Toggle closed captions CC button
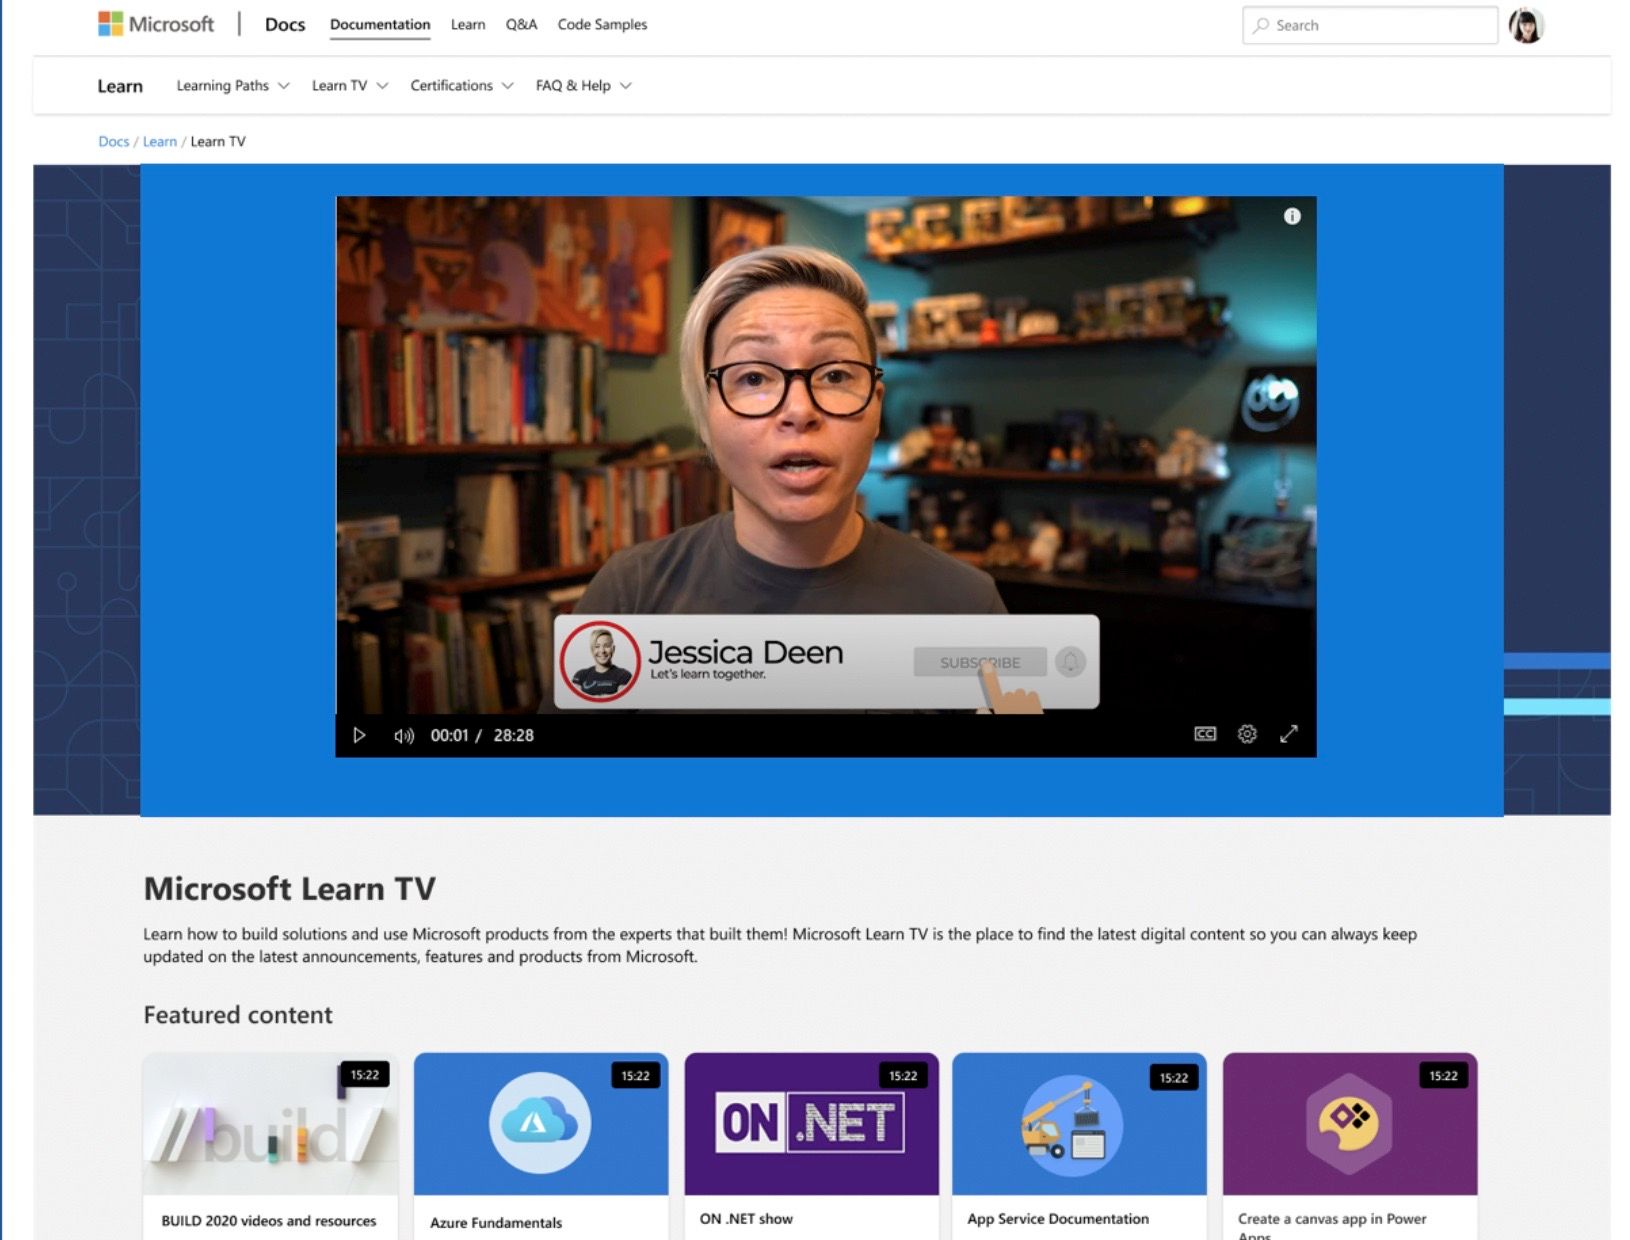 (1205, 734)
